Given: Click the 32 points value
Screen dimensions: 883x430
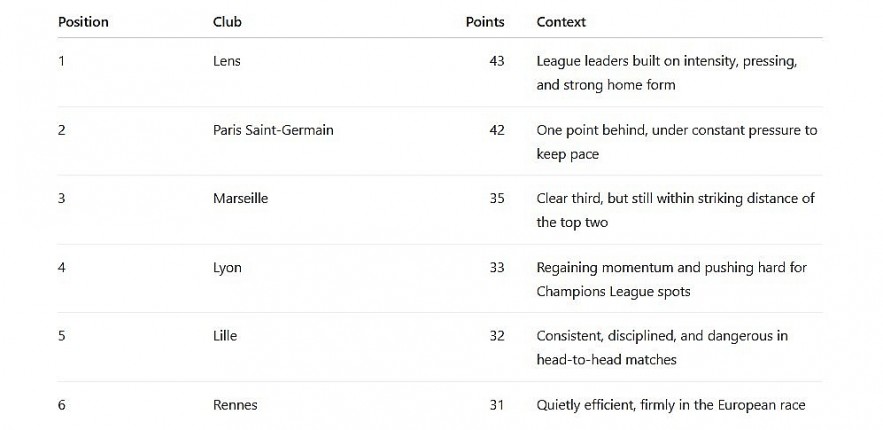Looking at the screenshot, I should pos(496,336).
